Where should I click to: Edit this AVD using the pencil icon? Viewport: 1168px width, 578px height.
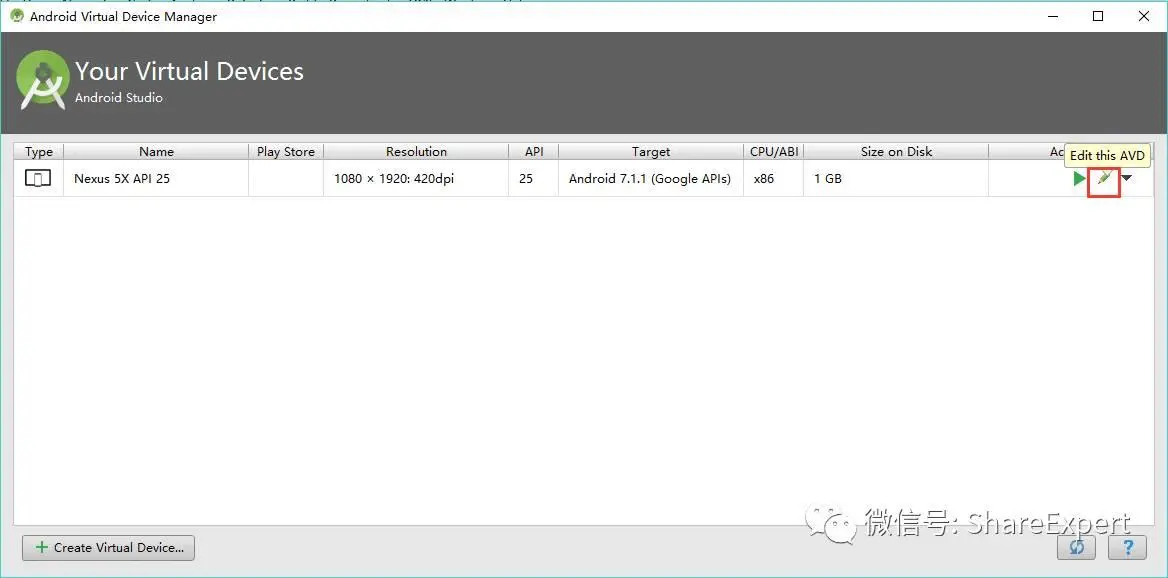1105,179
